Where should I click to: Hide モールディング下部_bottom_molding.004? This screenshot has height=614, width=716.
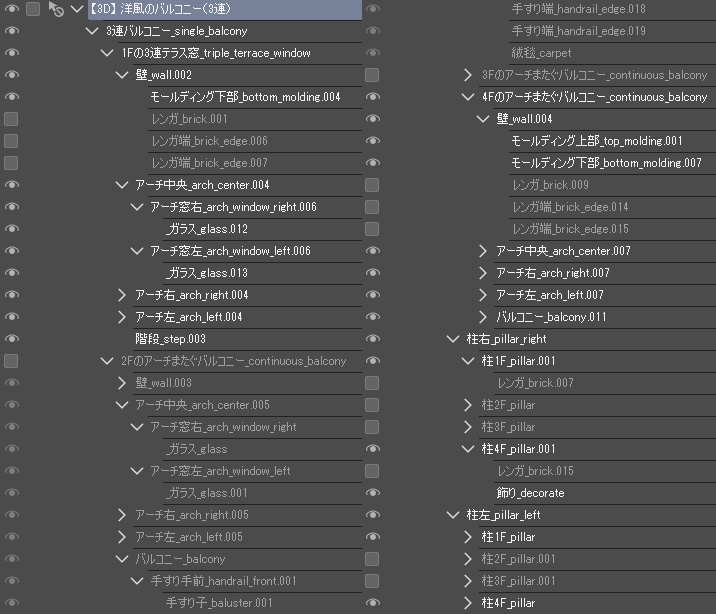point(11,96)
